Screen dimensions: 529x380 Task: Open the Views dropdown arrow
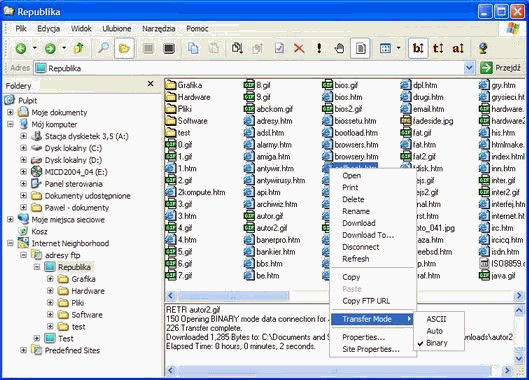pos(398,48)
